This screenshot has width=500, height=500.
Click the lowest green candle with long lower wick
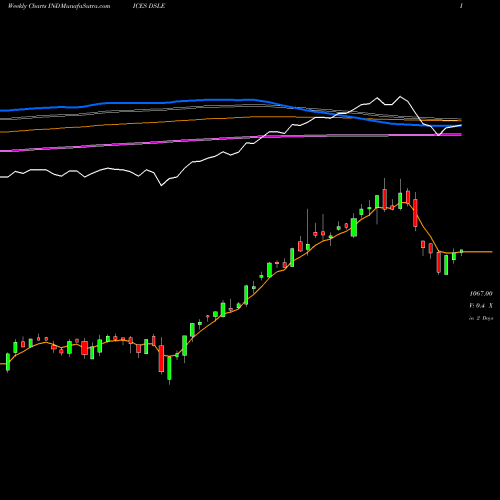pos(169,368)
